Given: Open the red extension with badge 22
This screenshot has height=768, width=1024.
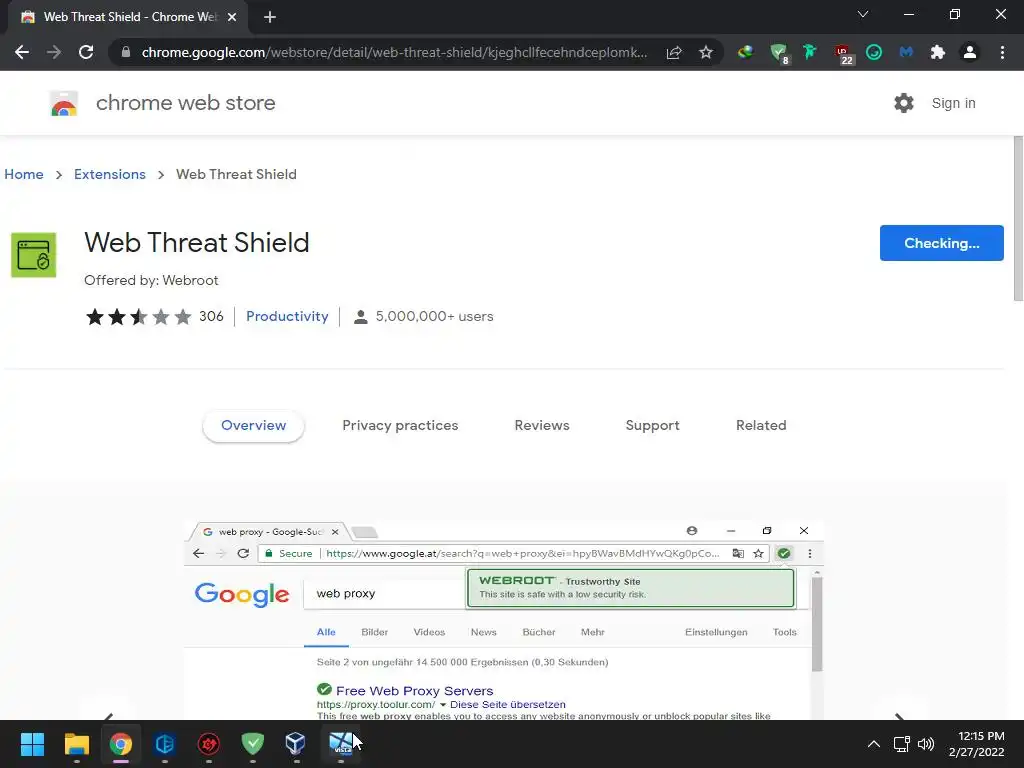Looking at the screenshot, I should (x=843, y=54).
